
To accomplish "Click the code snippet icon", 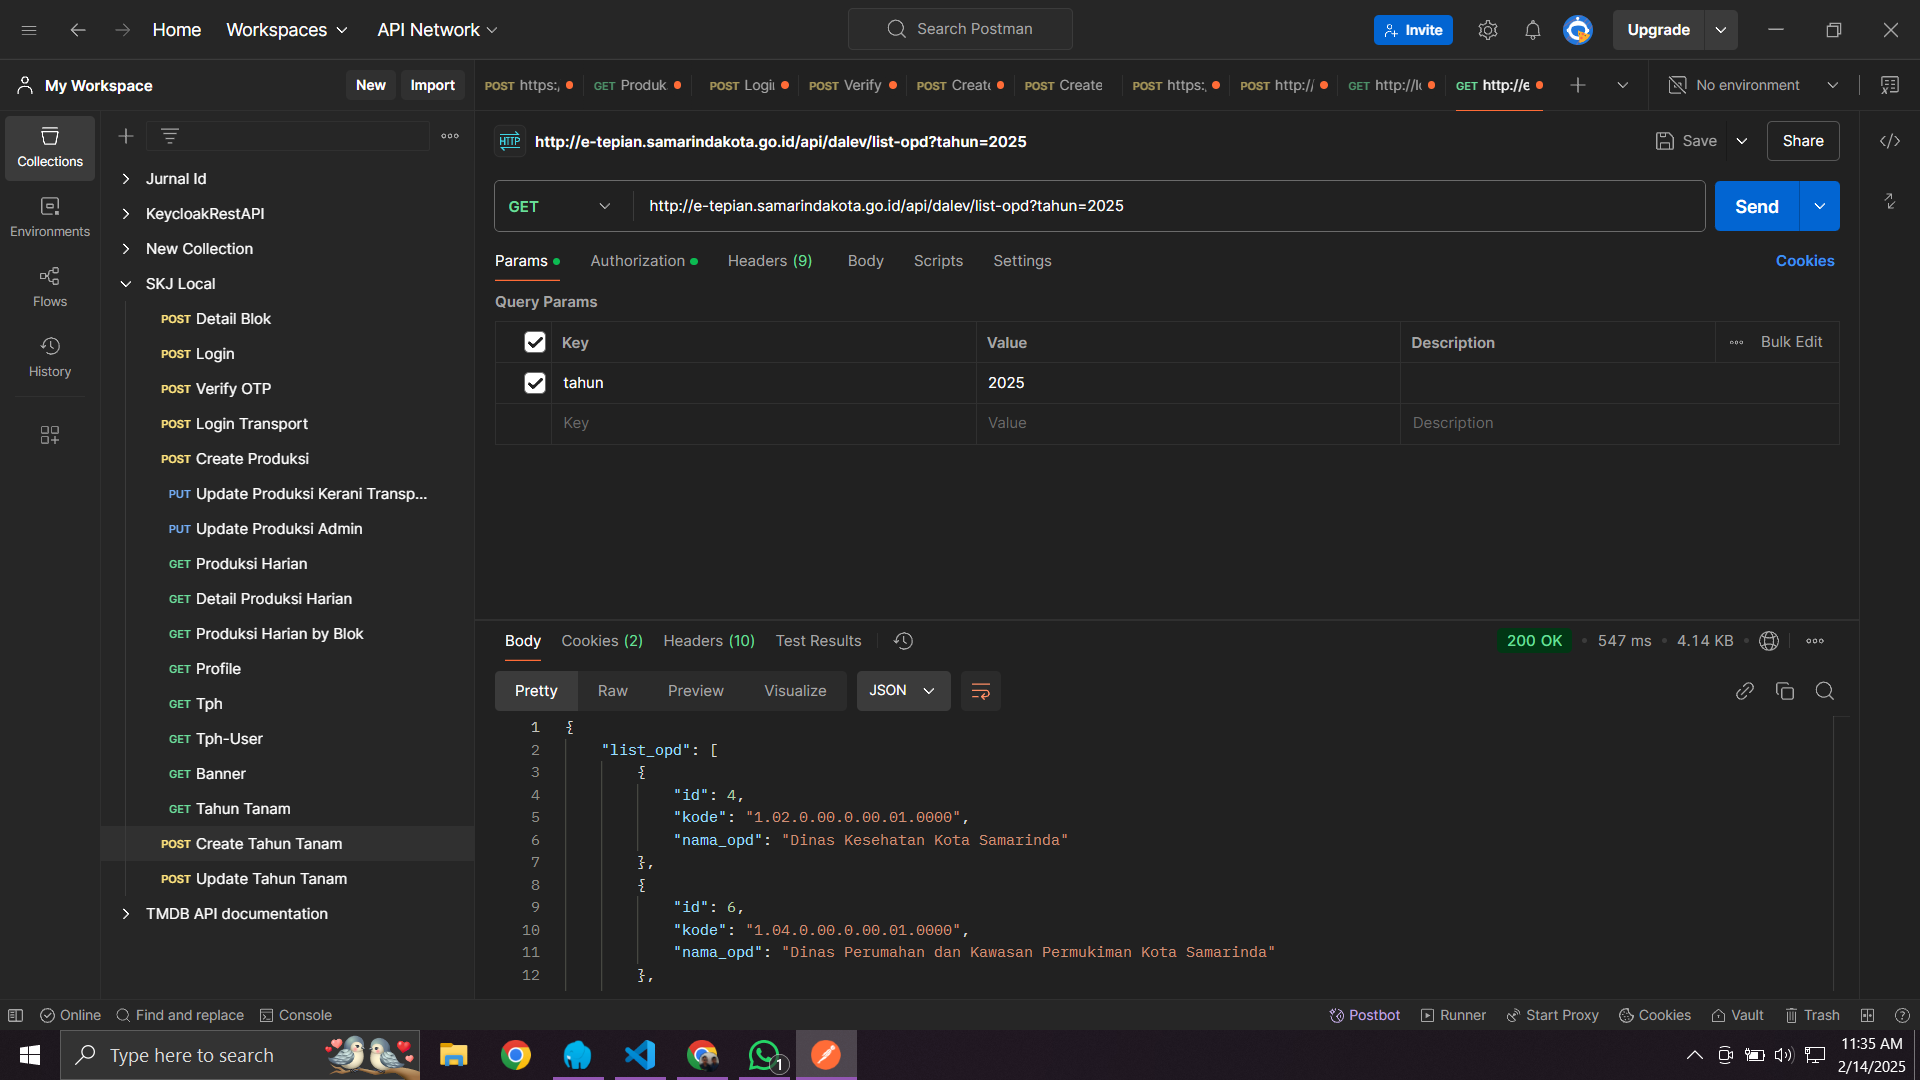I will coord(1889,141).
